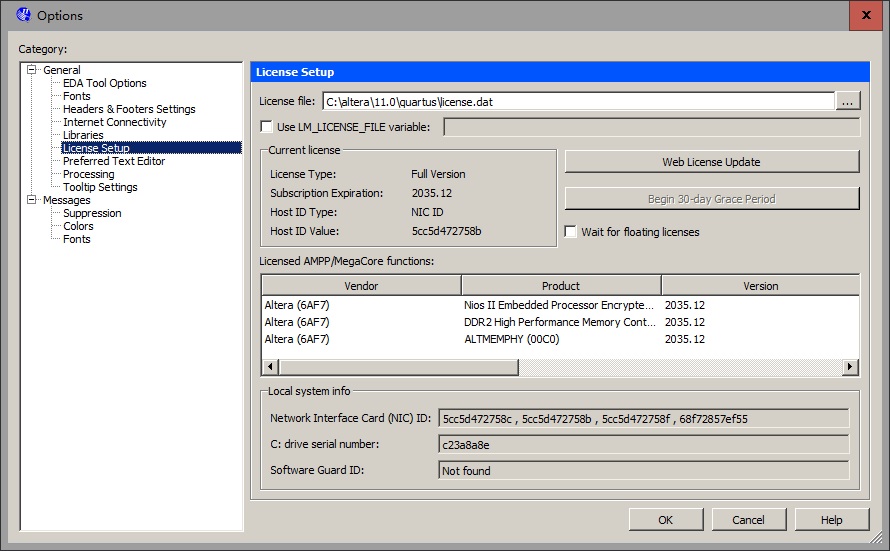The height and width of the screenshot is (551, 890).
Task: Select Preferred Text Editor category
Action: pos(114,161)
